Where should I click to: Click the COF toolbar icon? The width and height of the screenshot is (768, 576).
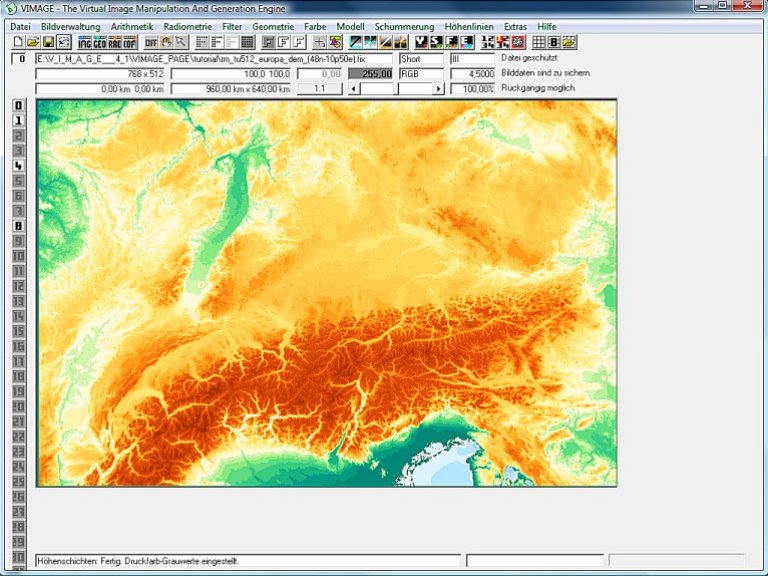130,42
